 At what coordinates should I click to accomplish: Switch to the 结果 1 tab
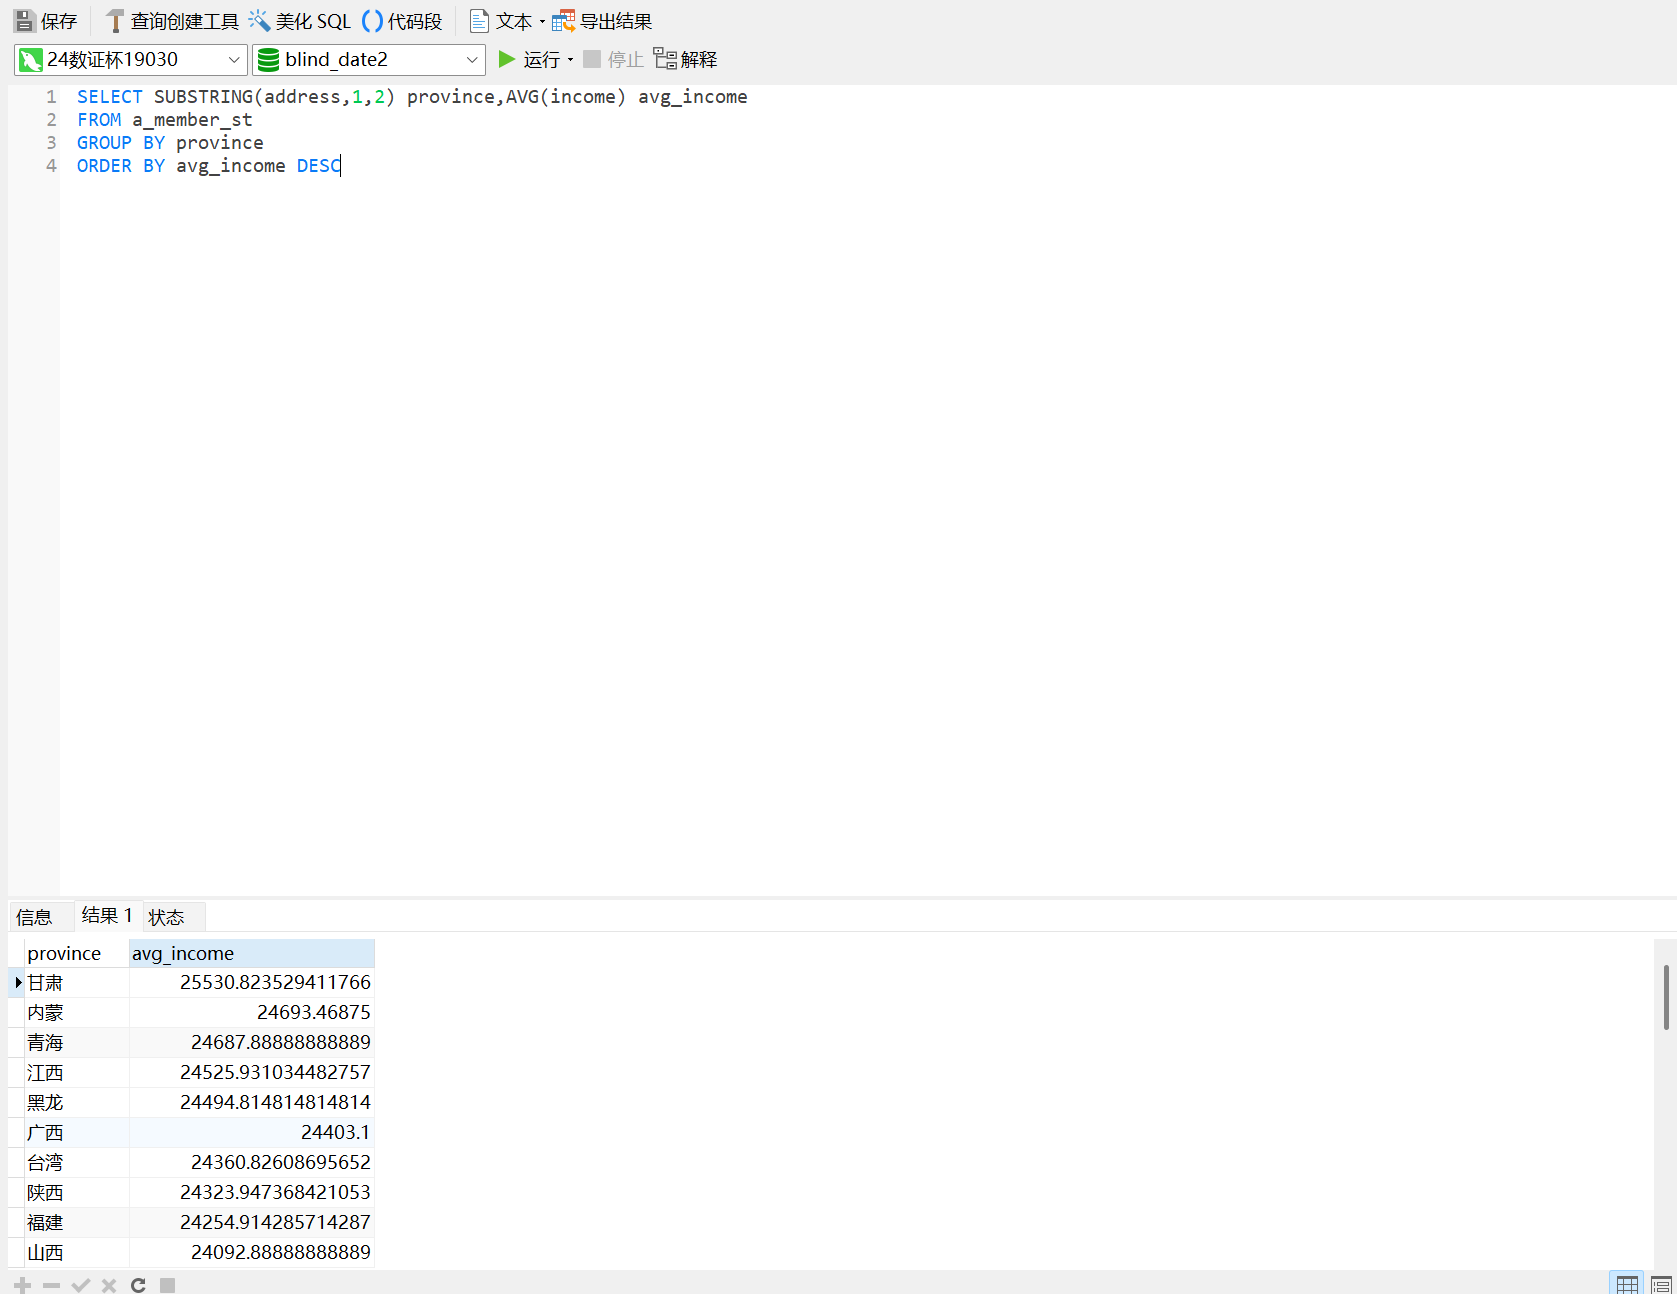(107, 916)
